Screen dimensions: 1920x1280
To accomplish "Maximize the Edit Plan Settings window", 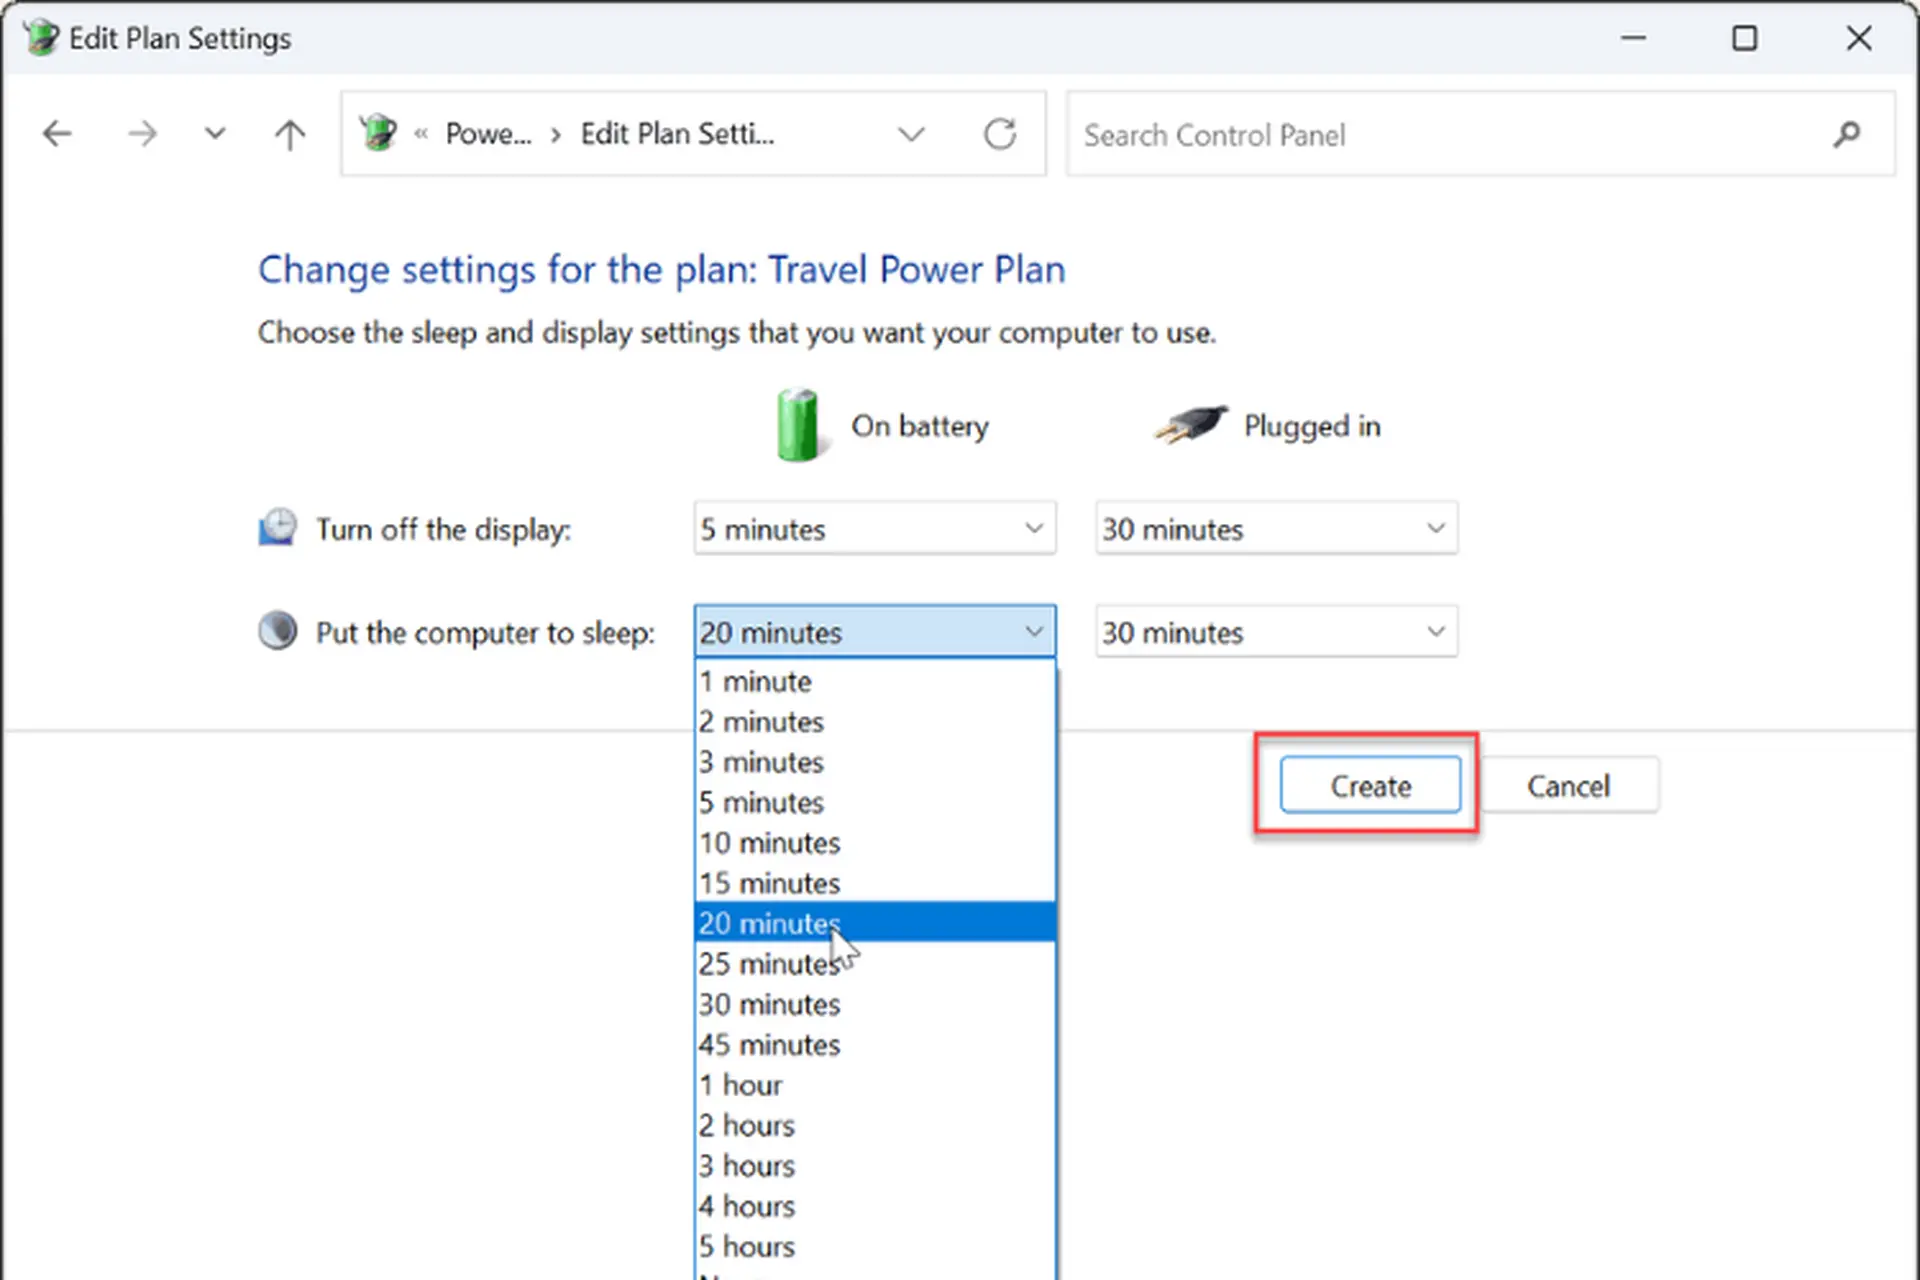I will pyautogui.click(x=1745, y=38).
